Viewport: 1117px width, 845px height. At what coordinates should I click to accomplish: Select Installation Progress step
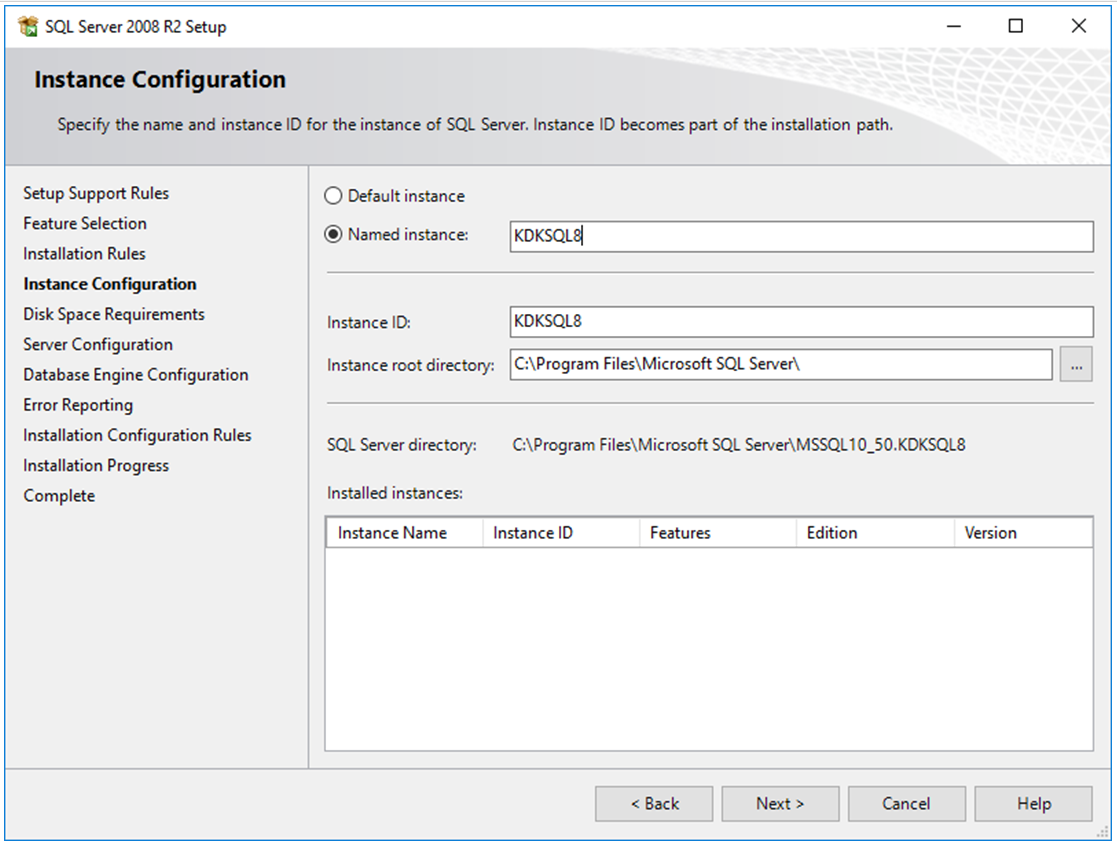[96, 465]
